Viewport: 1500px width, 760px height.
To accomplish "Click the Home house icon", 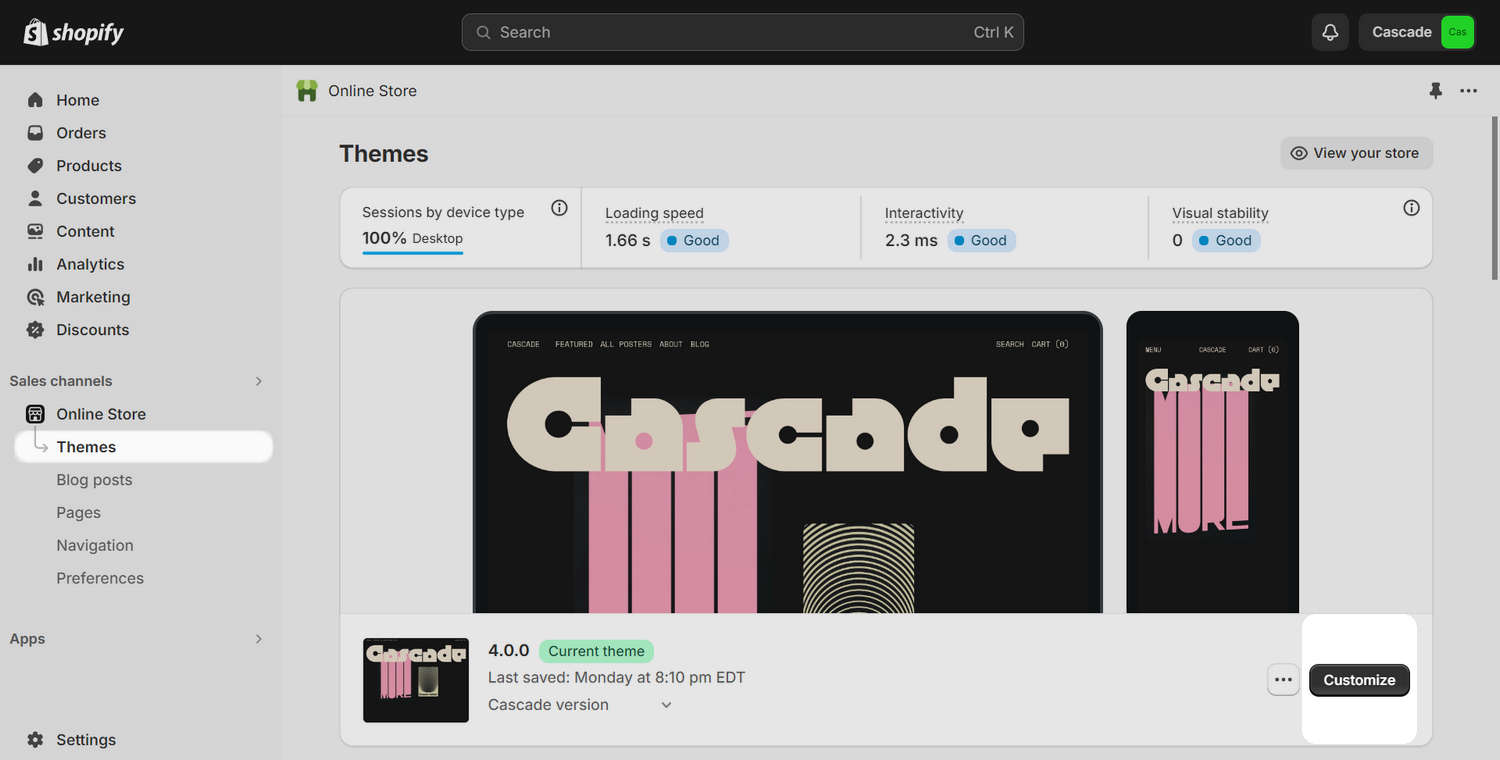I will pyautogui.click(x=35, y=100).
